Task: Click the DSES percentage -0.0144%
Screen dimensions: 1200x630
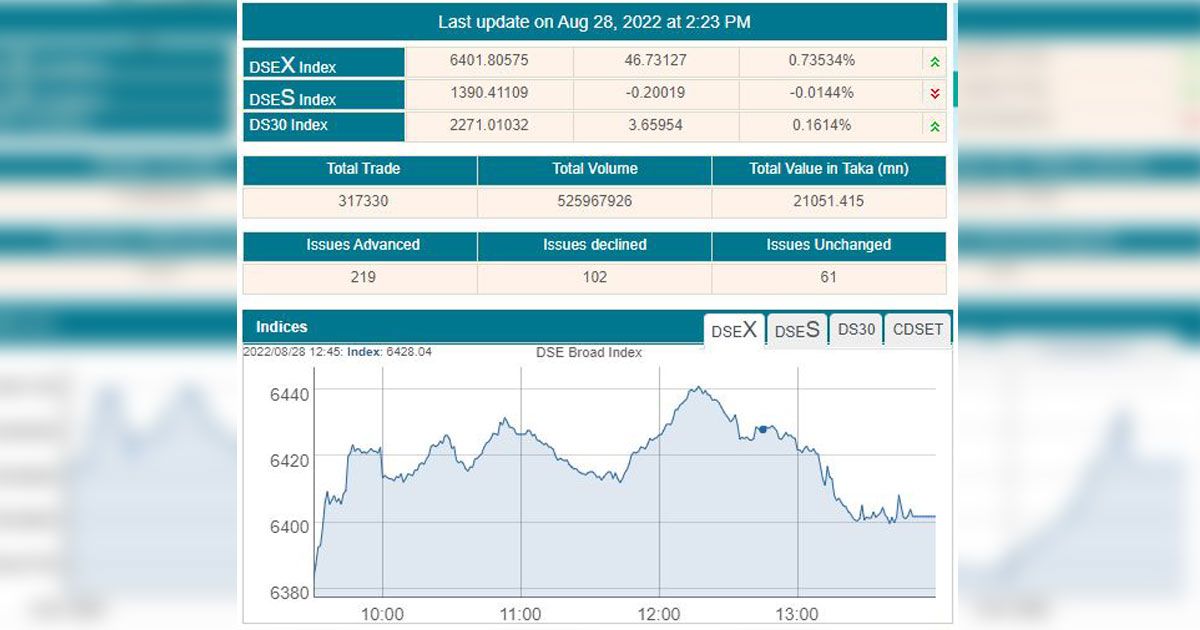Action: point(822,93)
